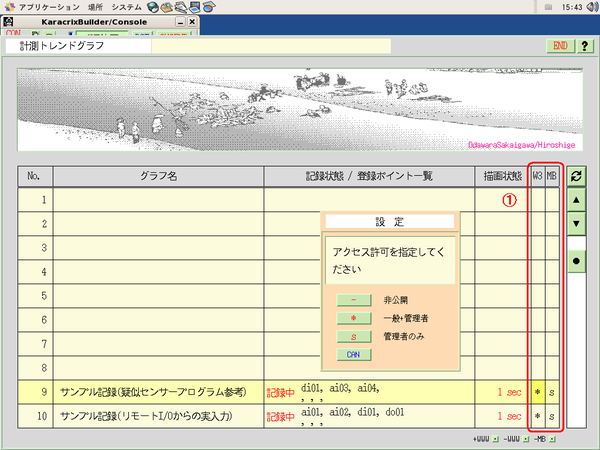Click the row number 10 cell
The height and width of the screenshot is (450, 600).
[x=35, y=416]
